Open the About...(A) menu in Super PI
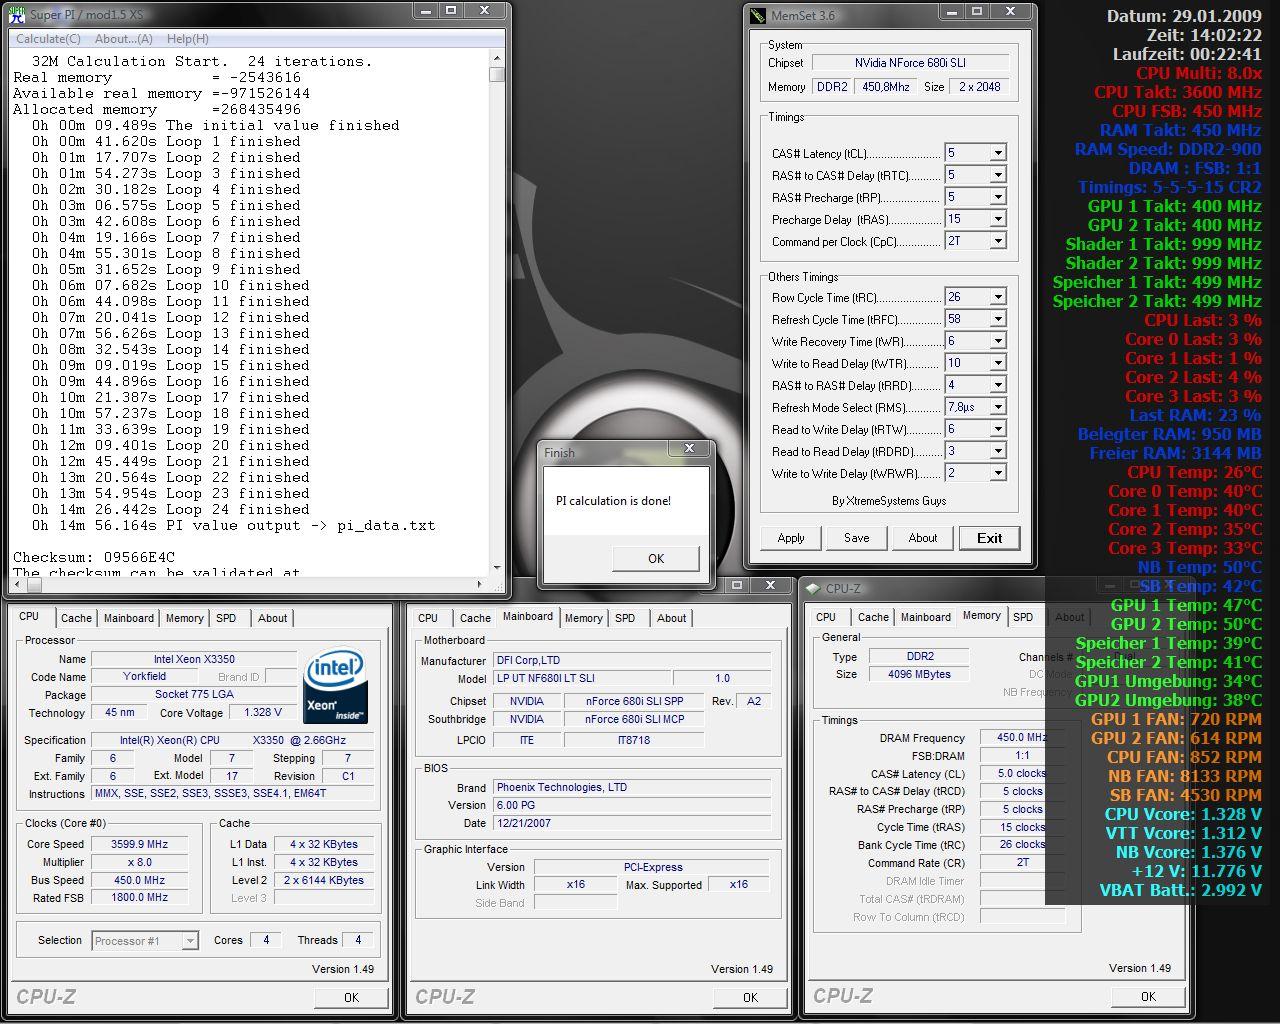This screenshot has height=1024, width=1280. pyautogui.click(x=123, y=39)
